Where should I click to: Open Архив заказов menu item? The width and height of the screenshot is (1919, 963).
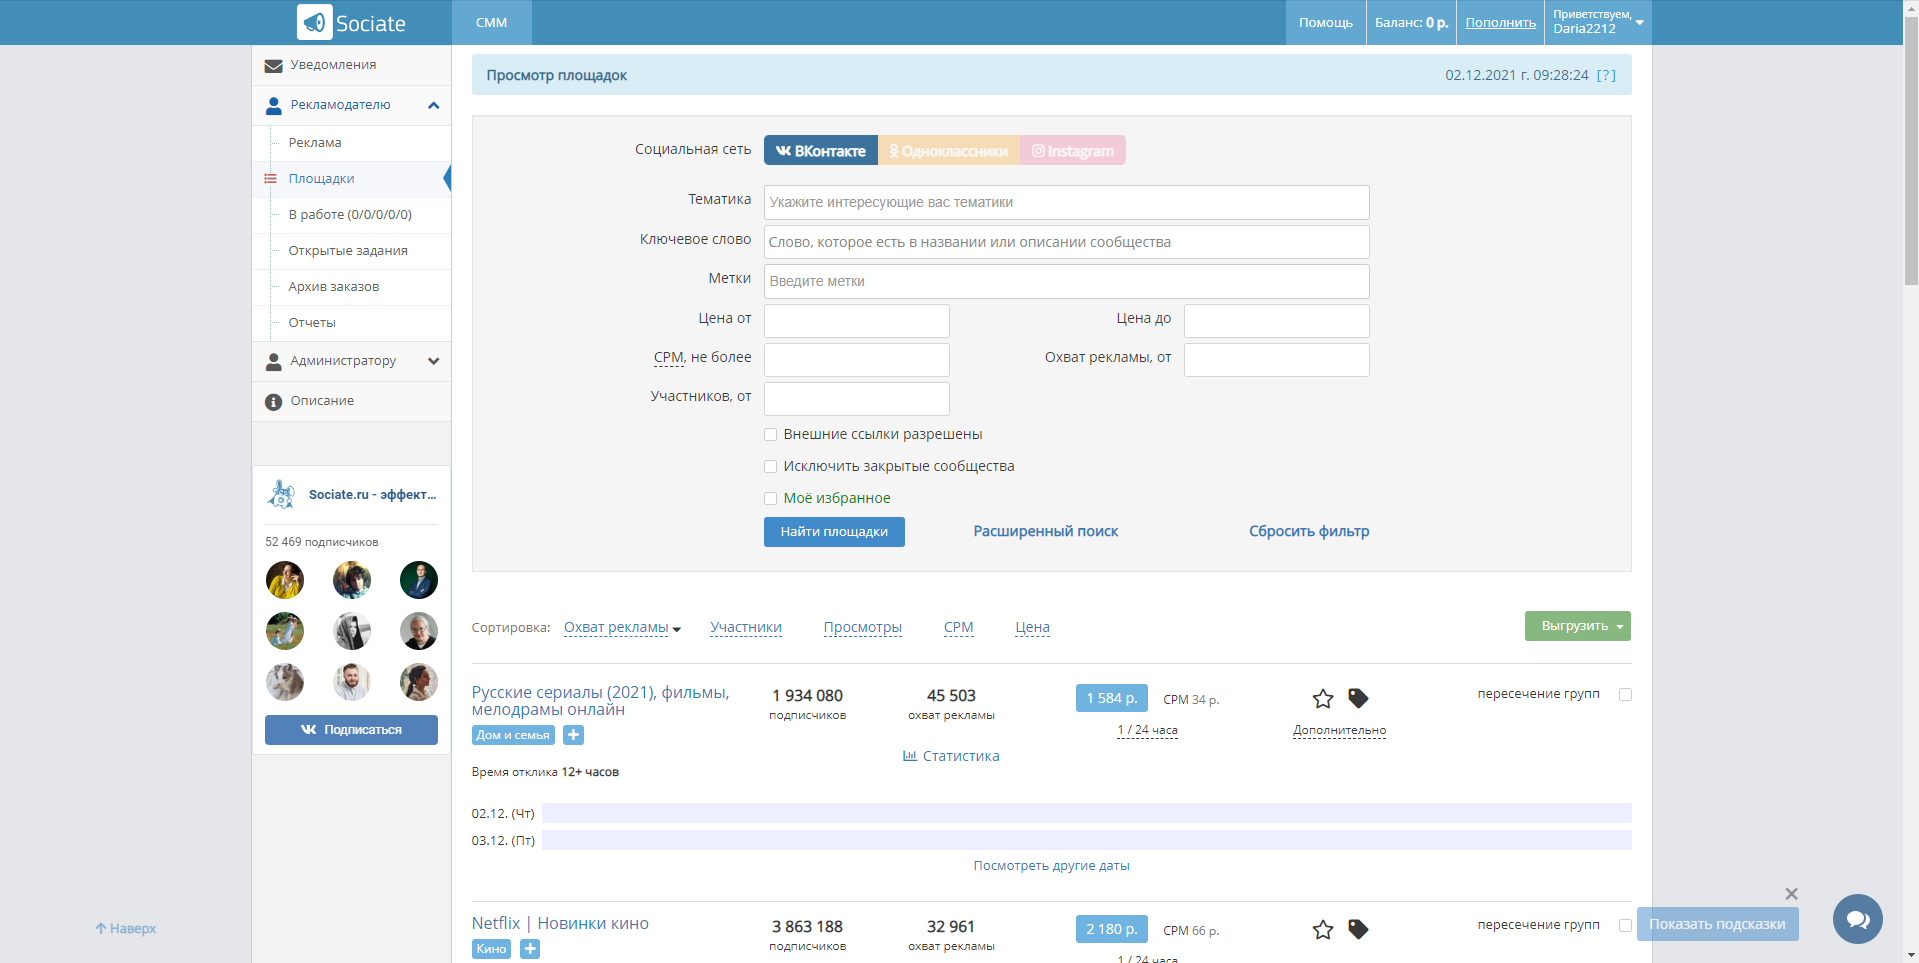click(x=334, y=287)
